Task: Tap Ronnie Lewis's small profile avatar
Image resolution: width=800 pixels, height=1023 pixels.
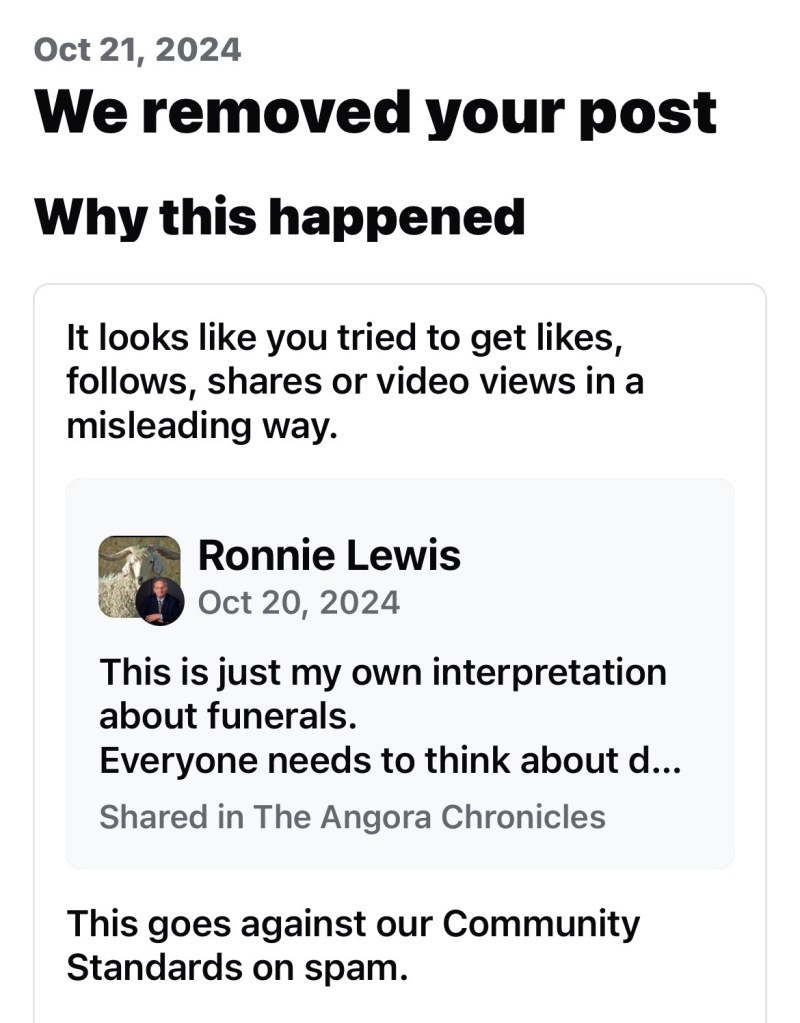Action: click(160, 601)
